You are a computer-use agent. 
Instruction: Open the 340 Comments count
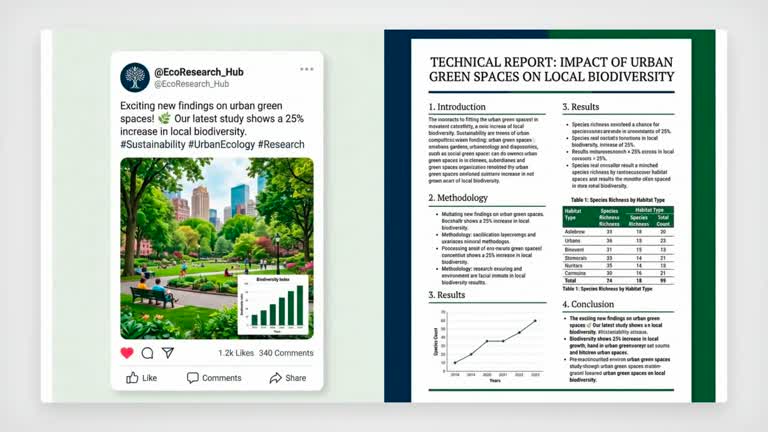286,353
